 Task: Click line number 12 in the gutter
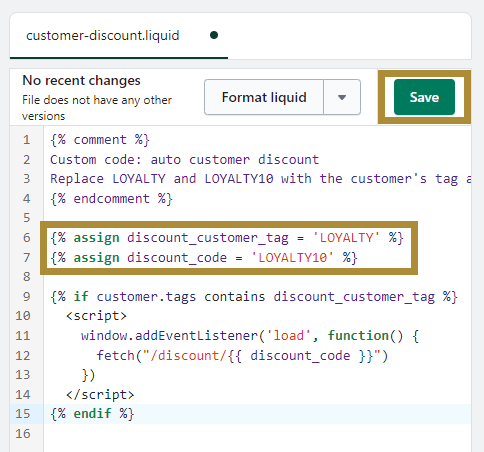[x=23, y=355]
